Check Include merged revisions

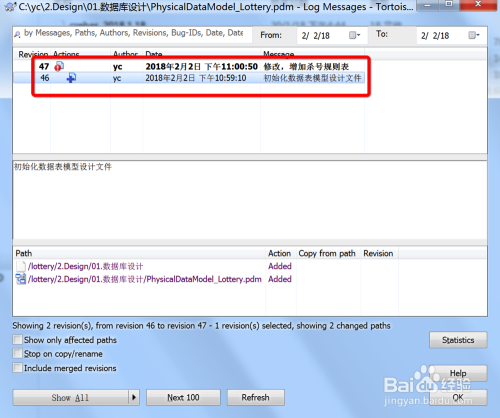coord(17,368)
